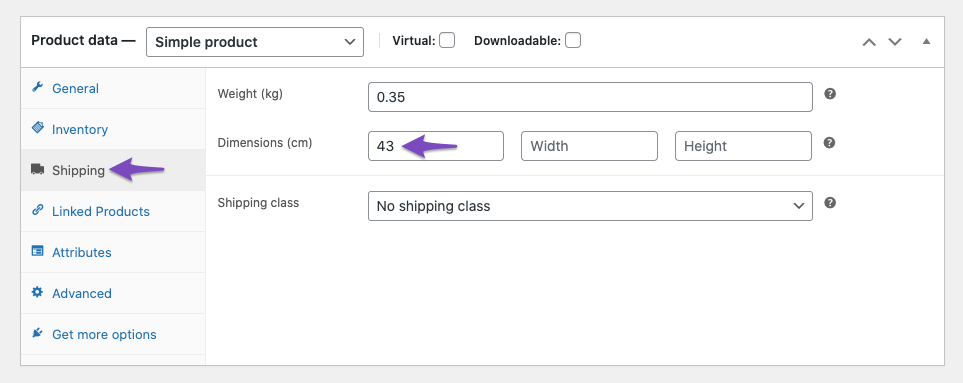Click the Product data heading

(83, 41)
